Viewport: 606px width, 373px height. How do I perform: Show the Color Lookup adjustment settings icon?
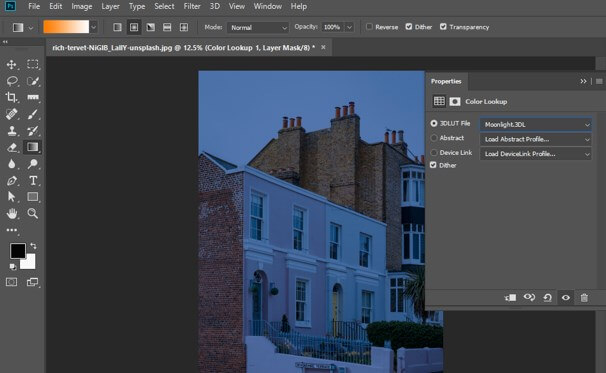[439, 101]
